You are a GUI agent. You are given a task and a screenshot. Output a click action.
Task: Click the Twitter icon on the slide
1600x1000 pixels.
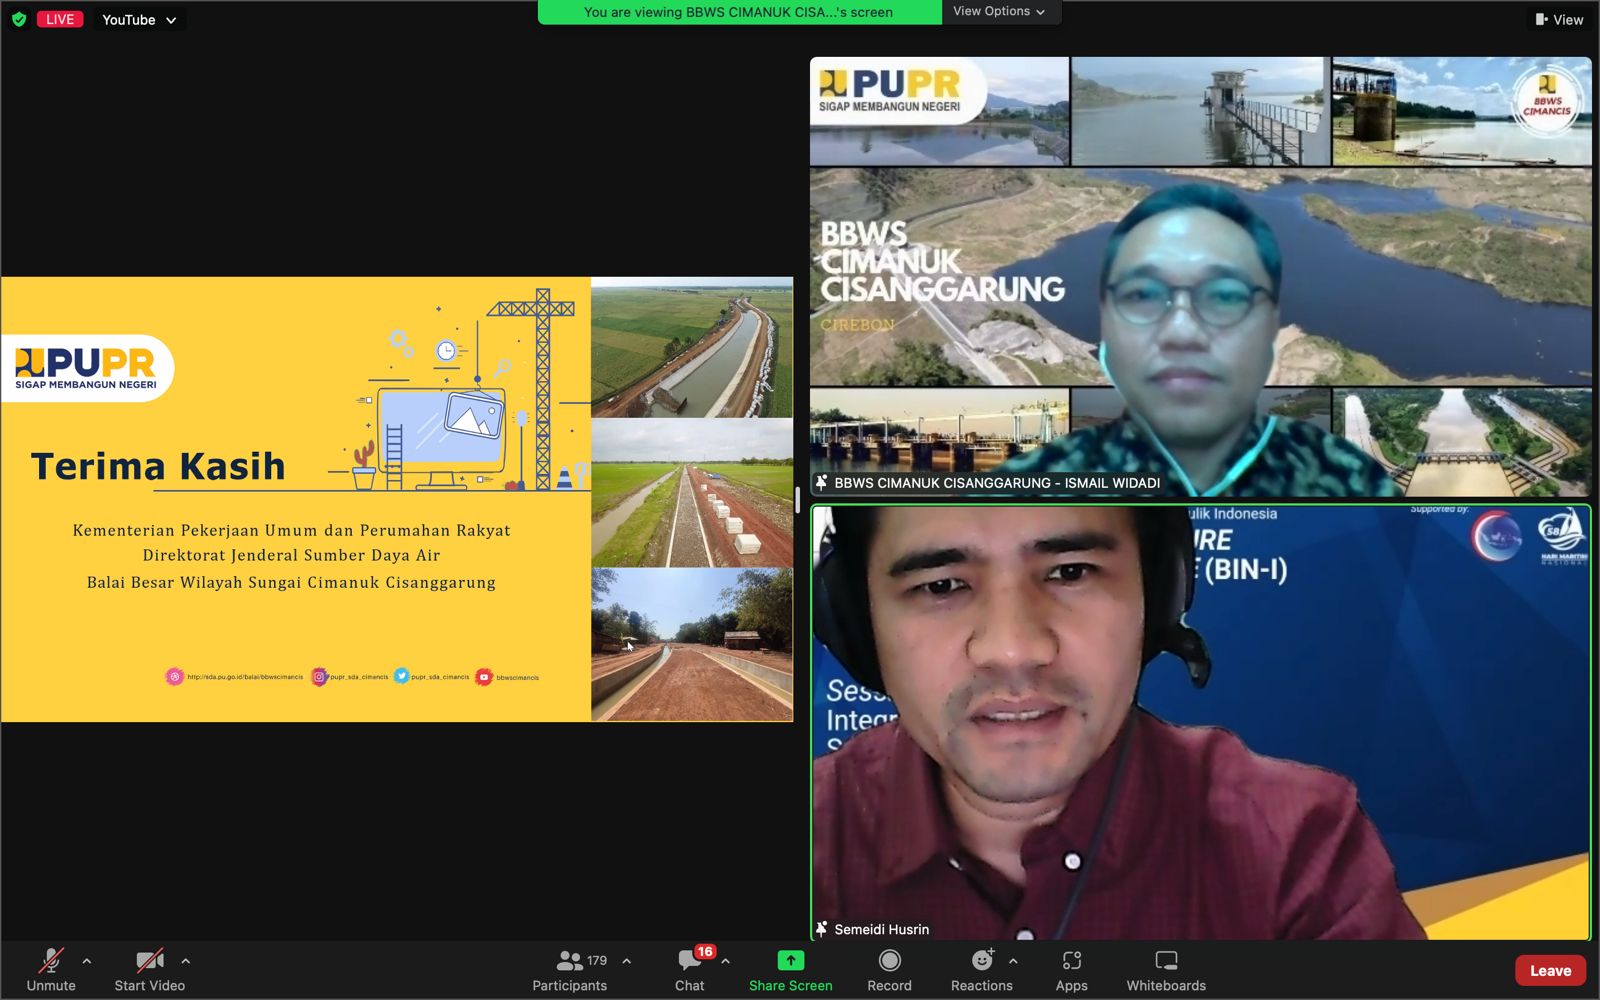pos(402,676)
